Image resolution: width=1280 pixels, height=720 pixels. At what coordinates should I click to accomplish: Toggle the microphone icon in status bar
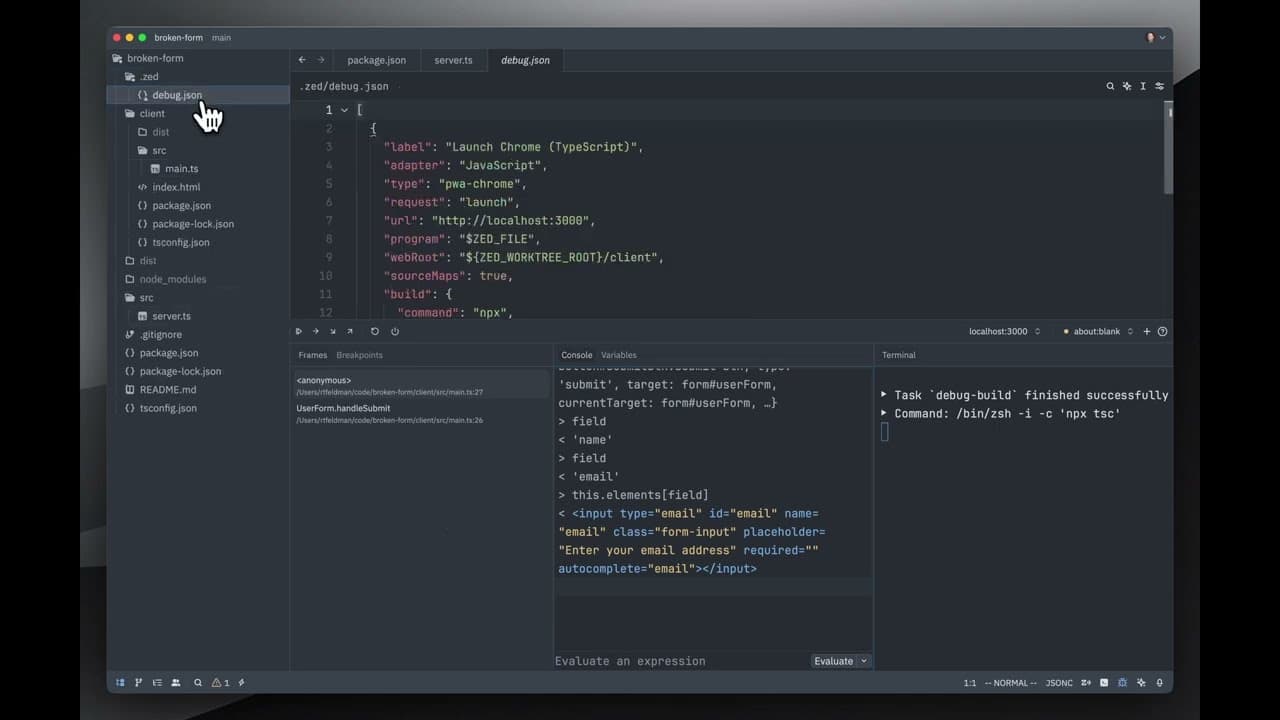click(1159, 683)
